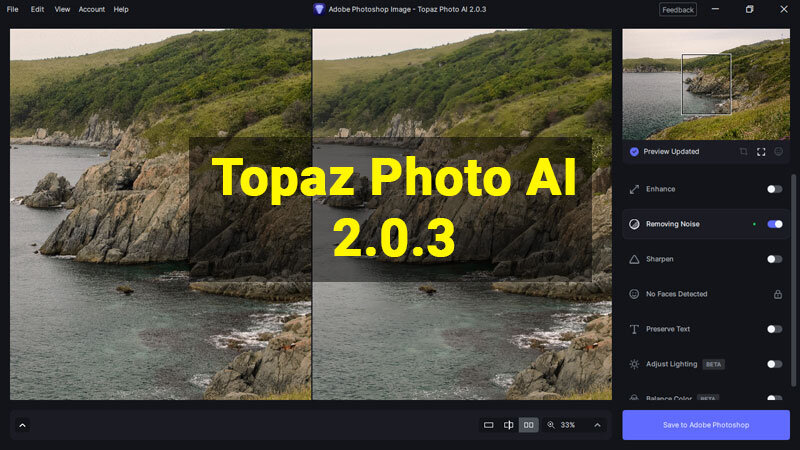Enable the Preserve Text switch
Viewport: 800px width, 450px height.
774,329
